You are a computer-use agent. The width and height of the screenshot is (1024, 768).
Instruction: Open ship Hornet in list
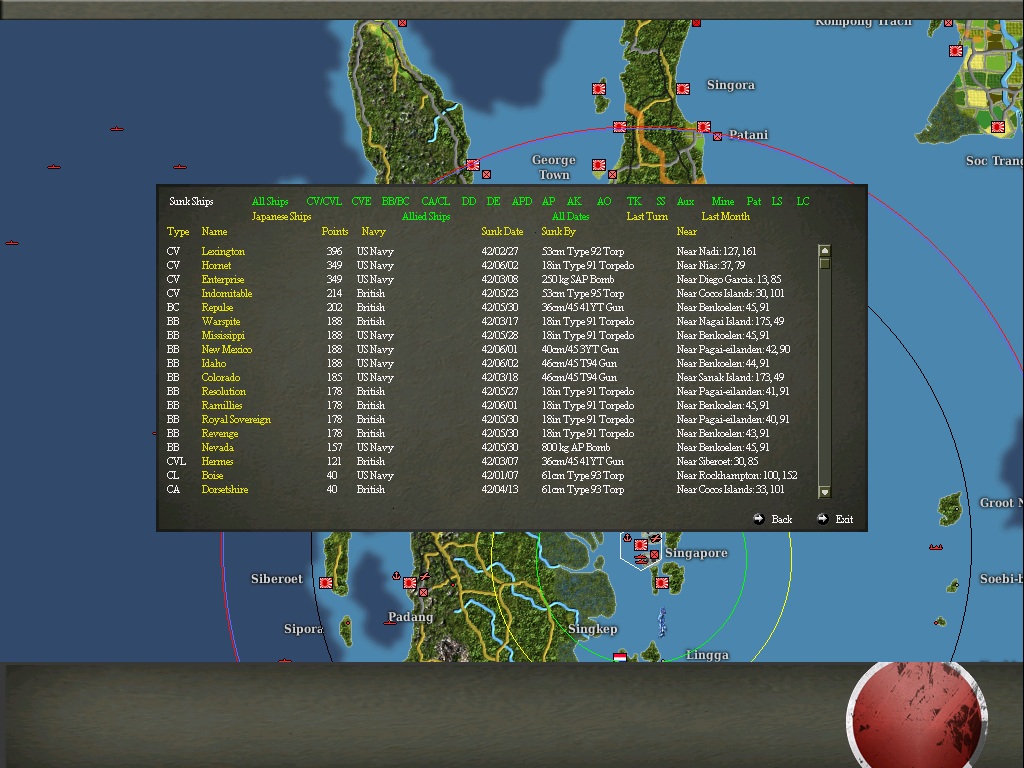[x=216, y=265]
